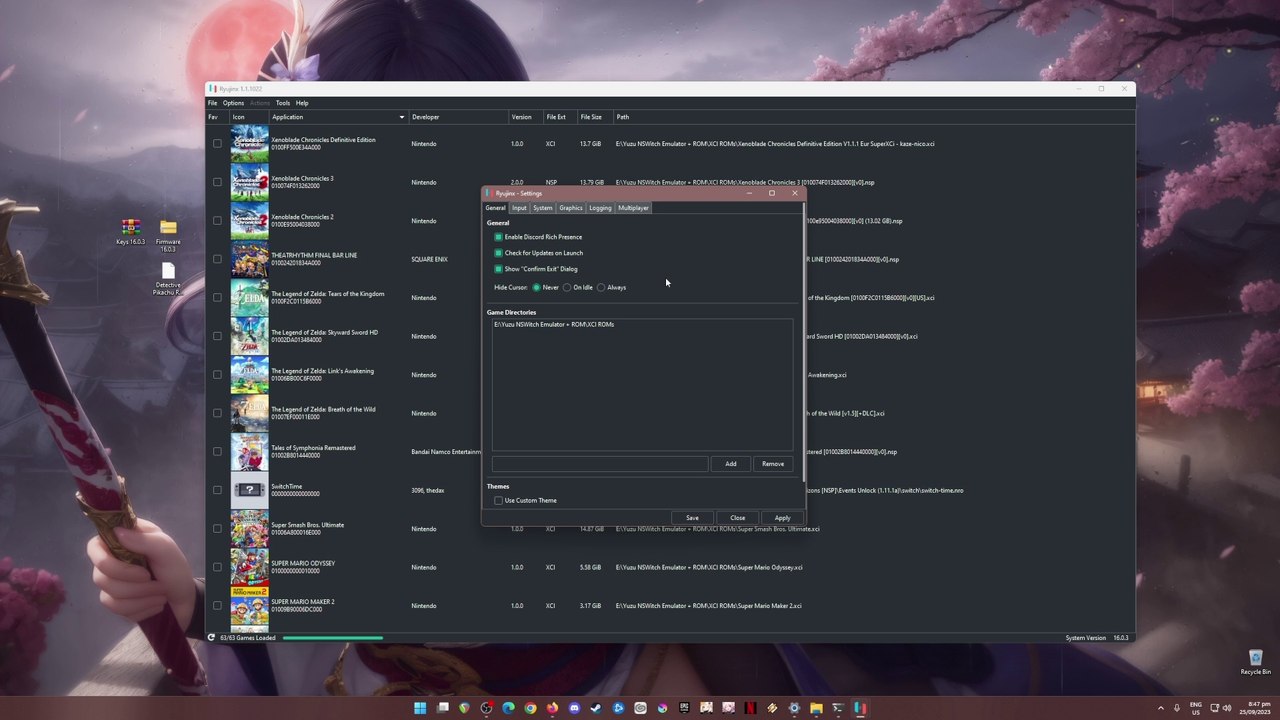The width and height of the screenshot is (1280, 720).
Task: Select On Idle for Hide Cursor
Action: tap(567, 288)
